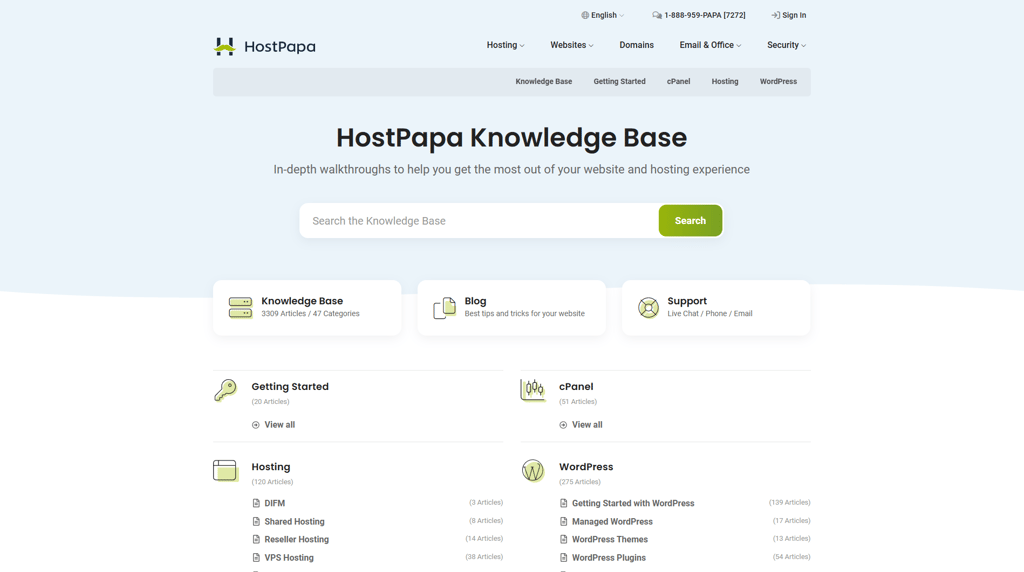Open the WordPress Themes subcategory
The image size is (1024, 572).
[610, 539]
